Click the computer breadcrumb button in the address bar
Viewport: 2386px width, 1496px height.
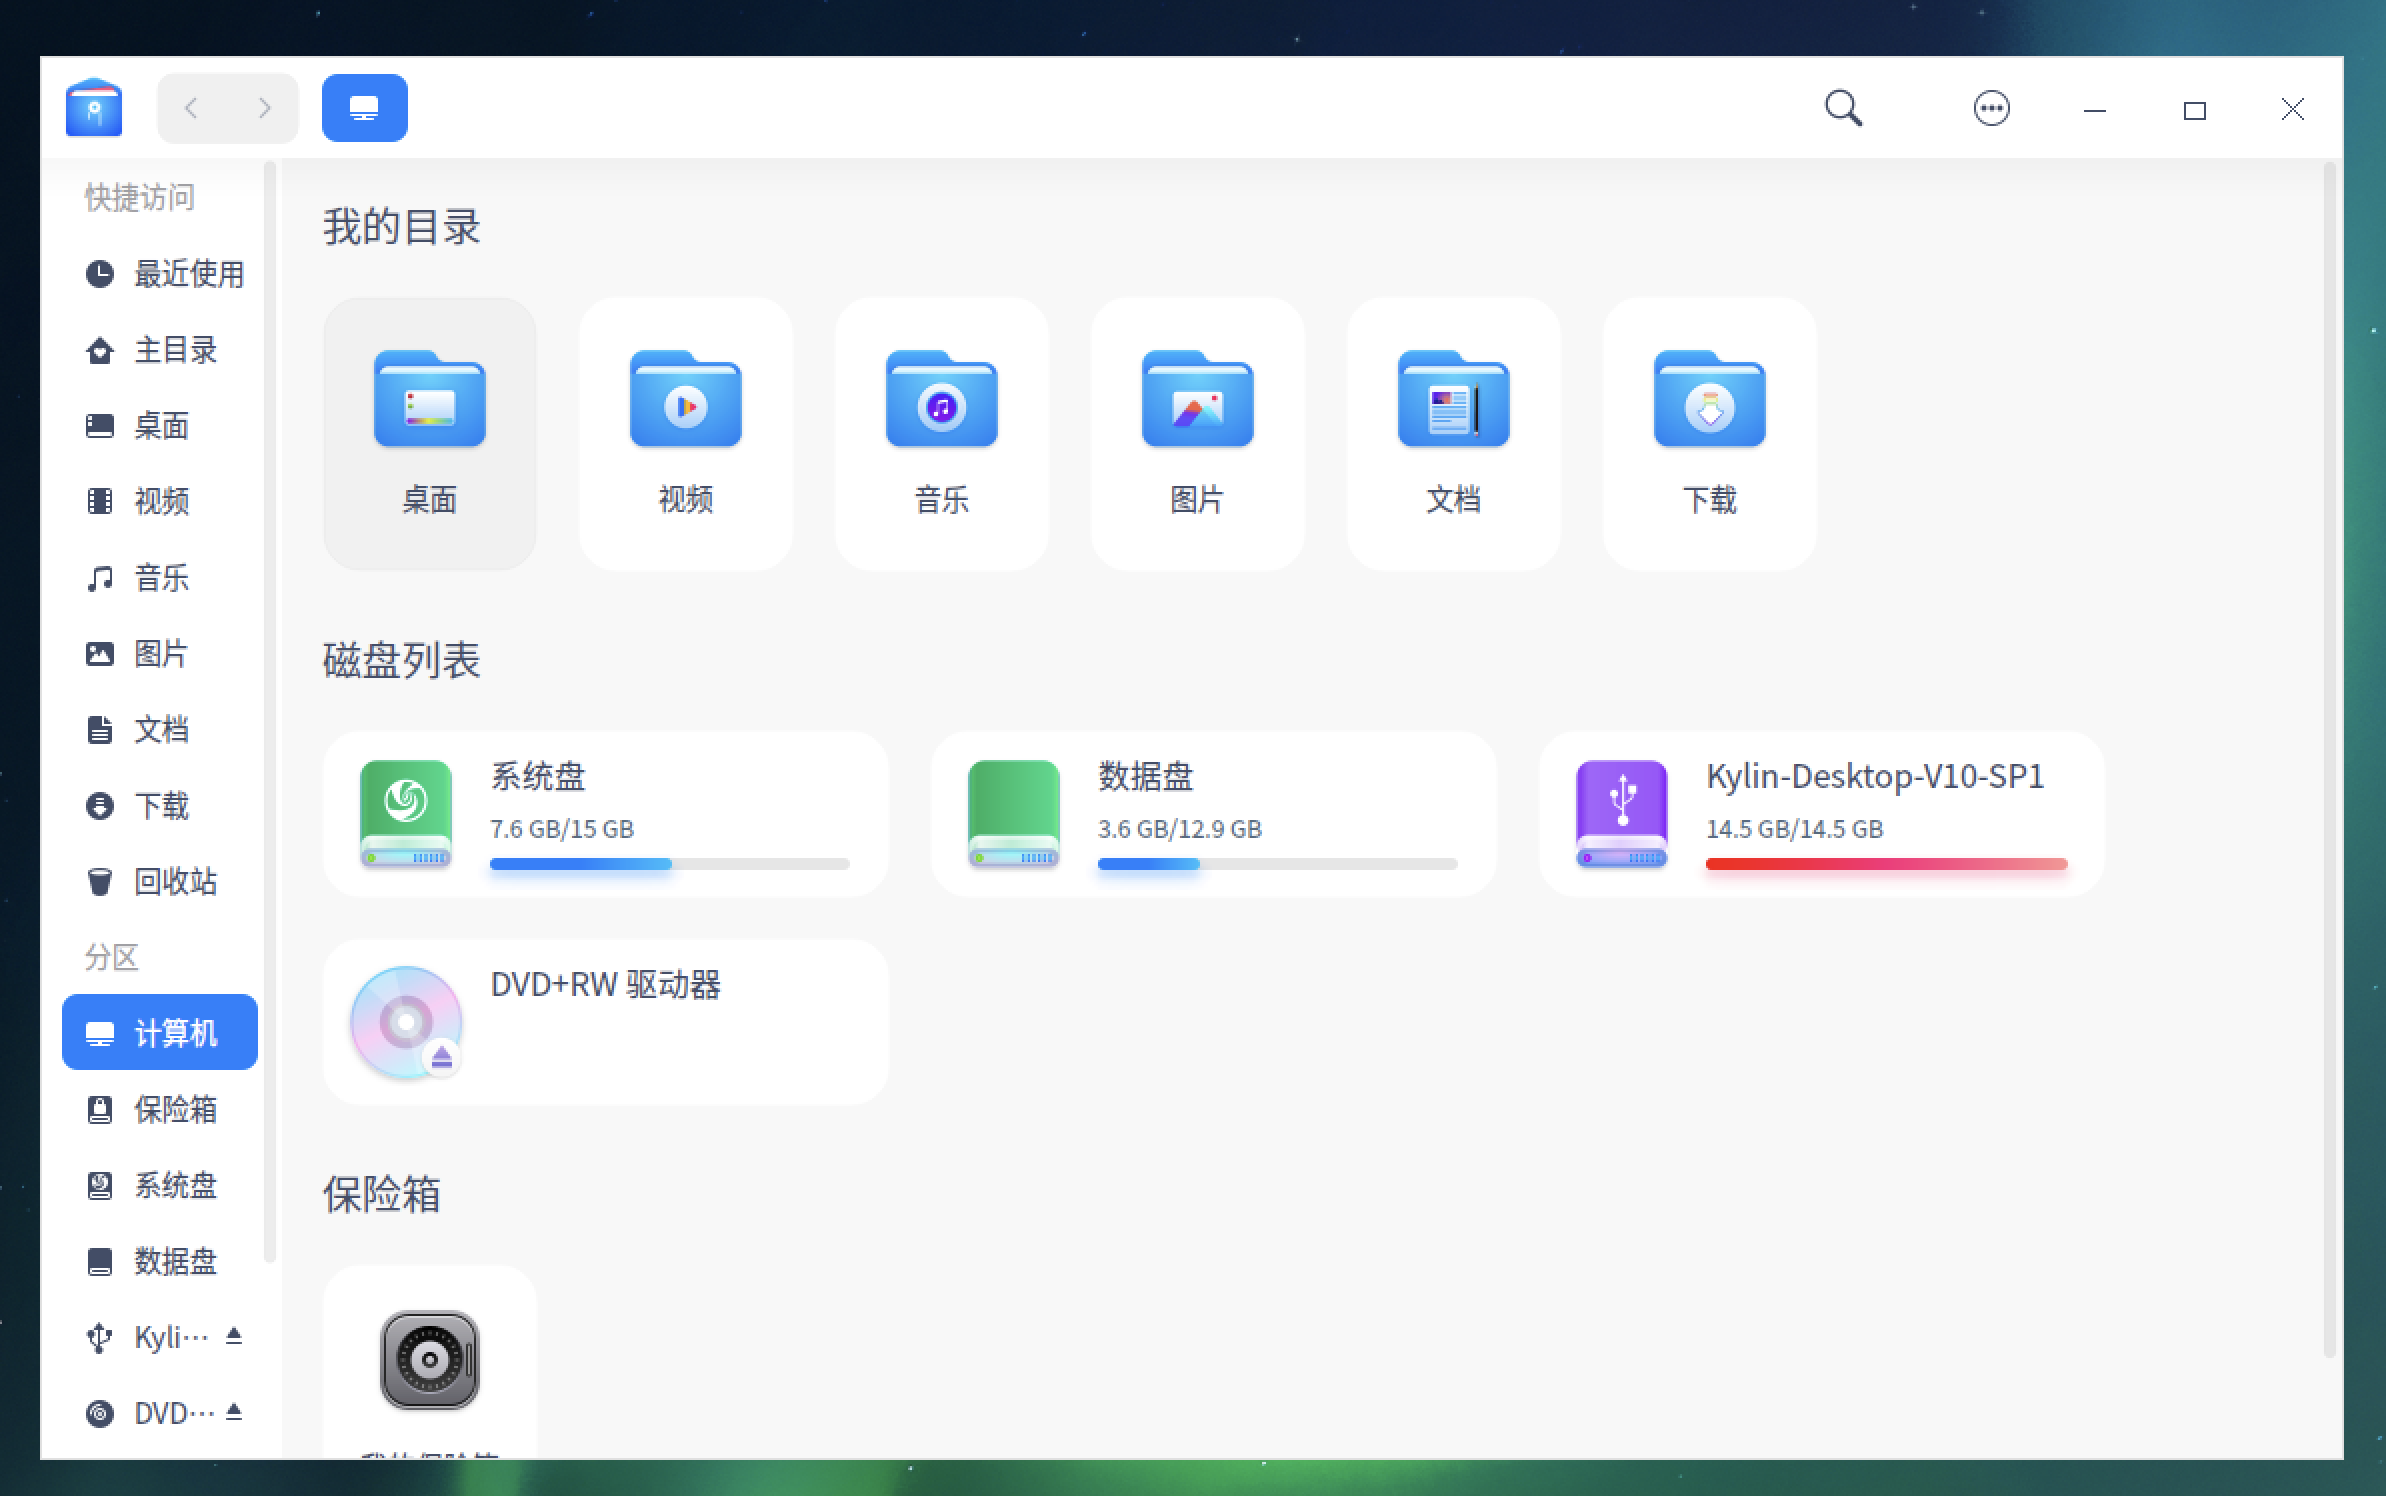point(365,108)
